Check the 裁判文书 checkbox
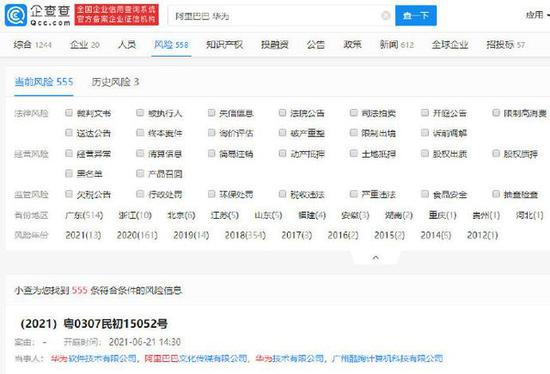The image size is (550, 374). [x=69, y=113]
